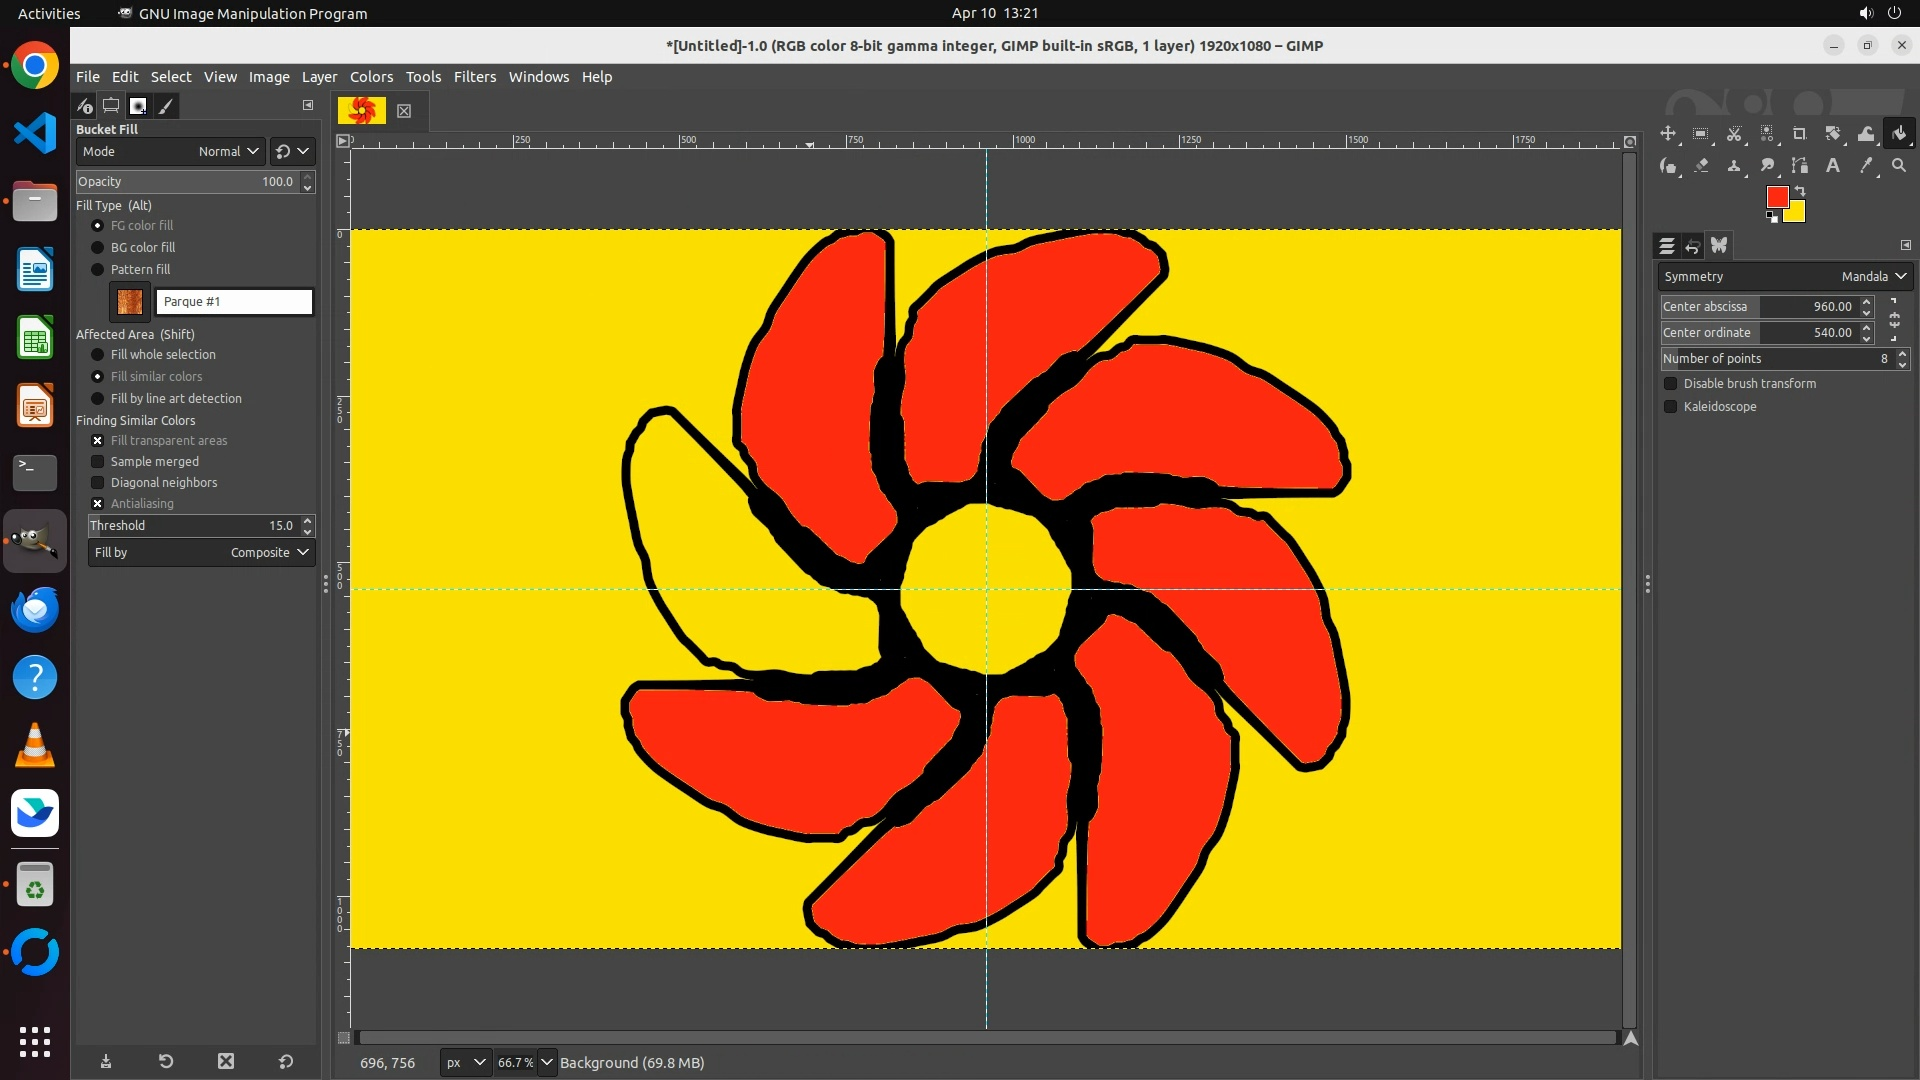Activate the Zoom magnifier tool
The image size is (1920, 1080).
coord(1899,166)
